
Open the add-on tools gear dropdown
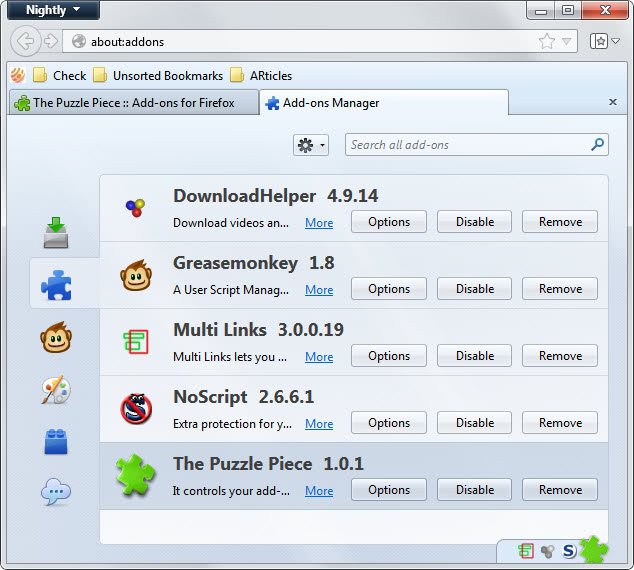click(311, 145)
